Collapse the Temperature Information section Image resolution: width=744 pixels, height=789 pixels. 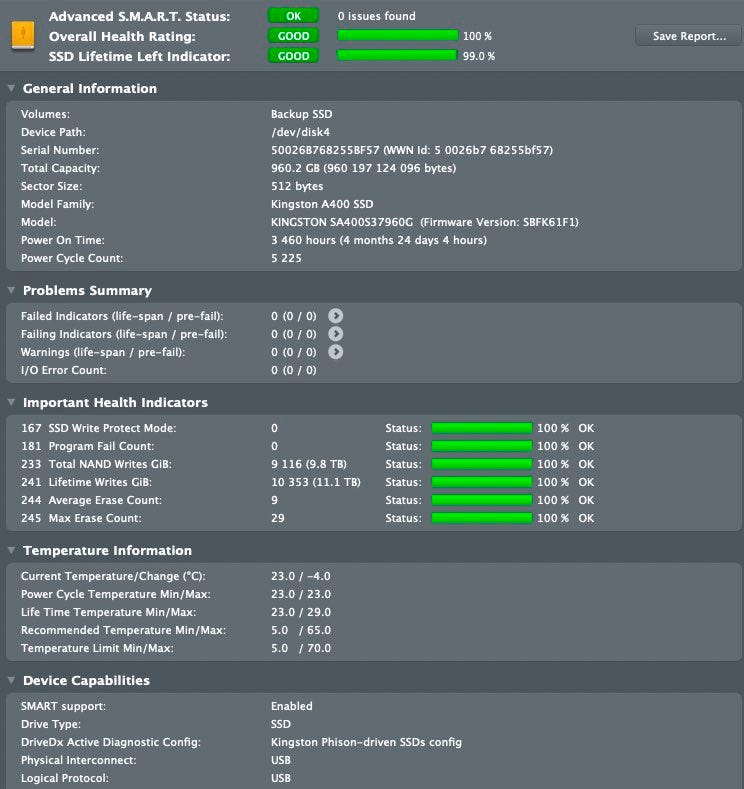pos(11,550)
